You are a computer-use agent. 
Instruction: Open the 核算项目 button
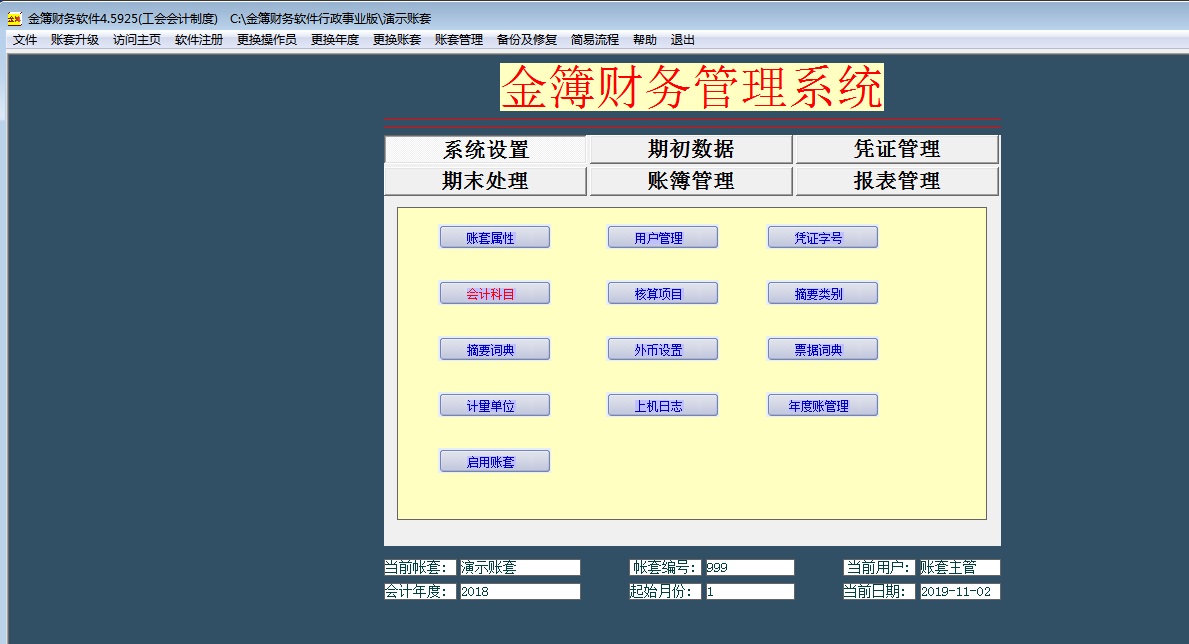(x=663, y=294)
